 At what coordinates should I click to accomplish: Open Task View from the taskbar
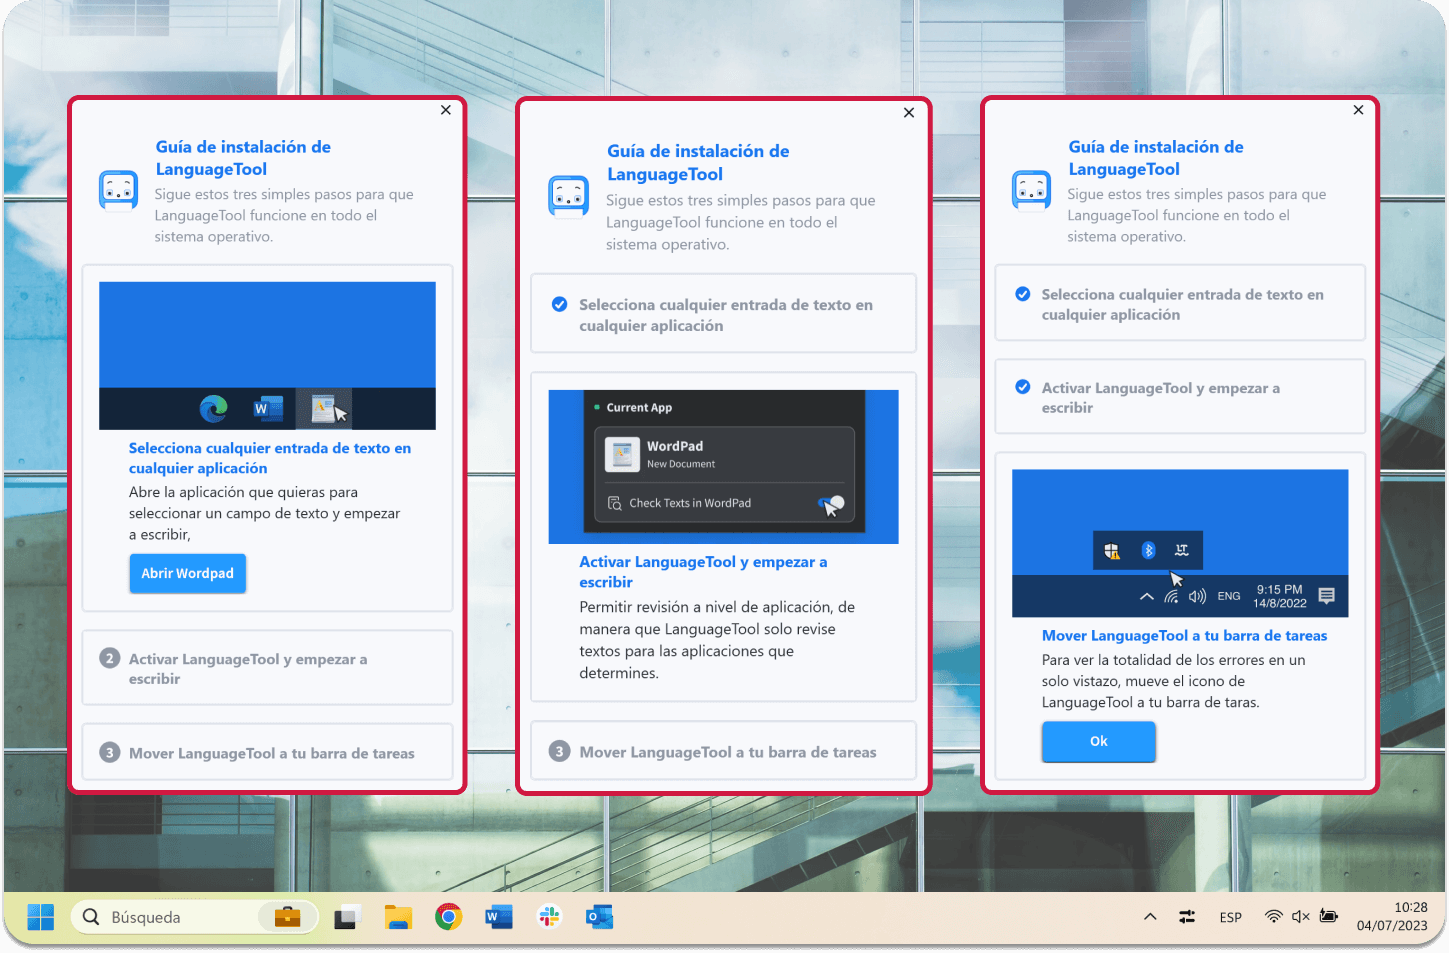pyautogui.click(x=347, y=917)
